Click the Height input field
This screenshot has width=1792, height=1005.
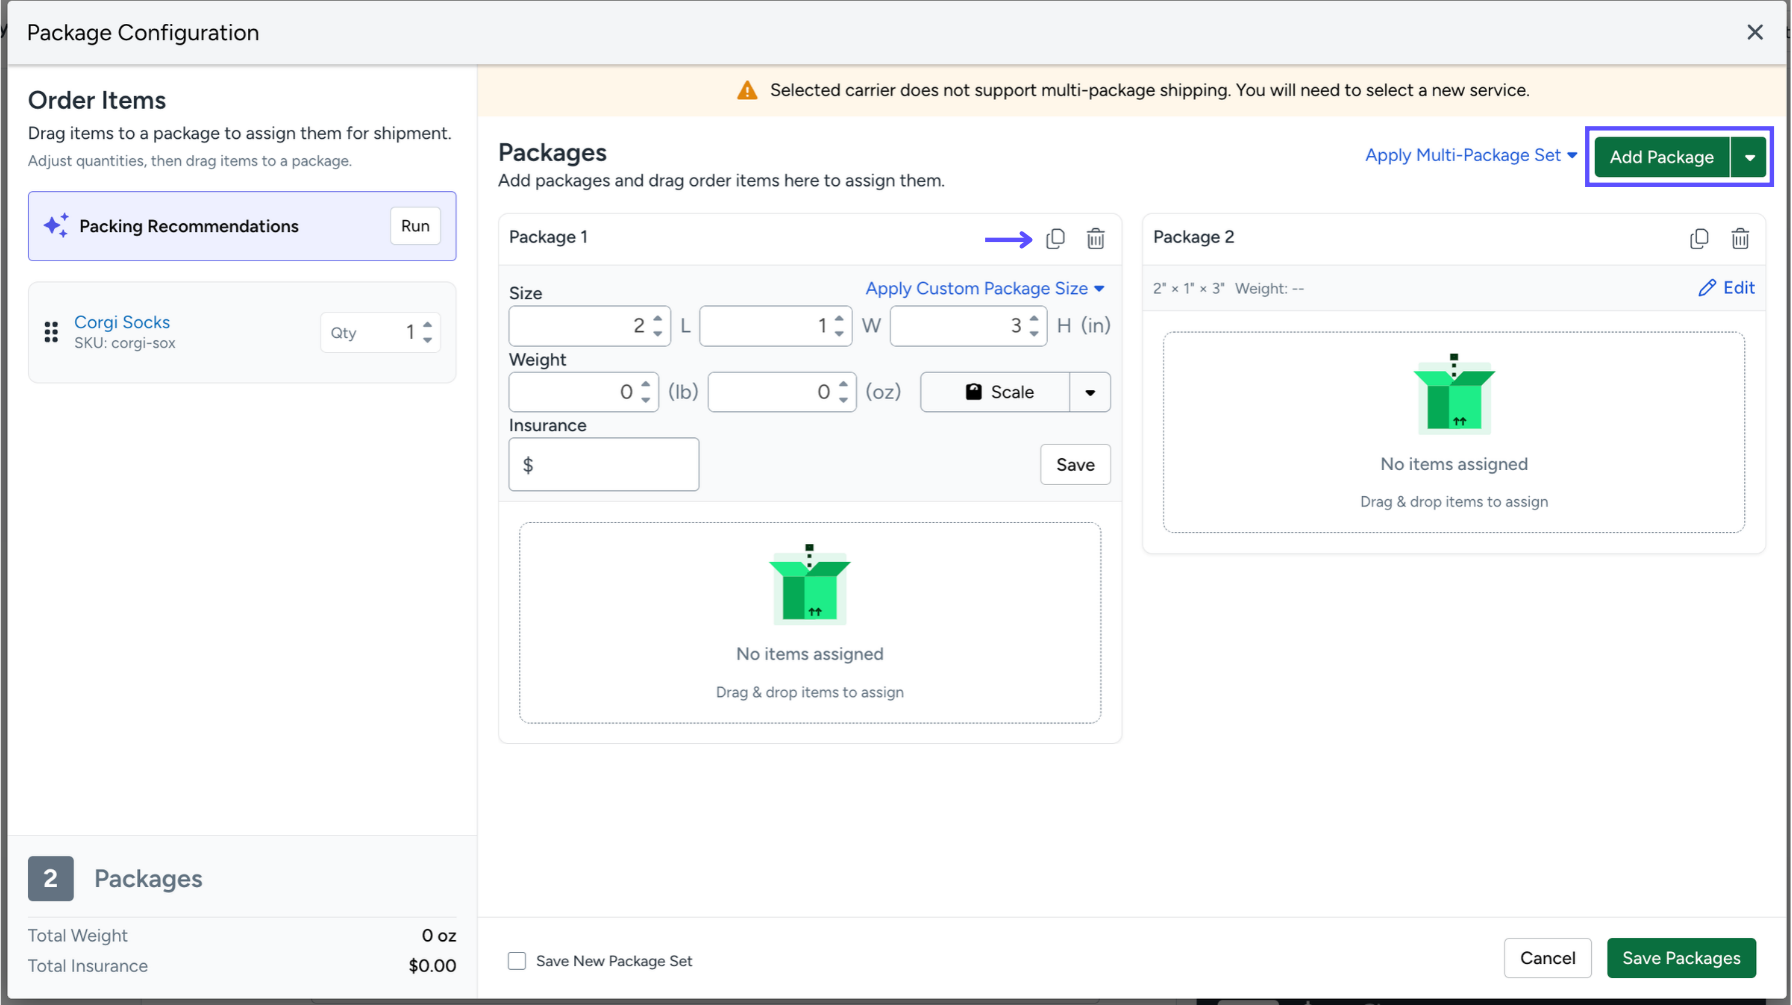tap(968, 325)
